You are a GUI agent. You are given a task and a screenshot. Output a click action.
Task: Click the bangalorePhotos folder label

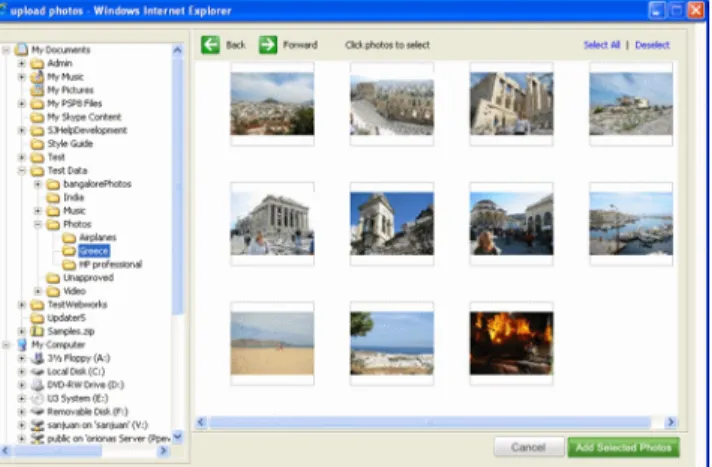coord(97,184)
